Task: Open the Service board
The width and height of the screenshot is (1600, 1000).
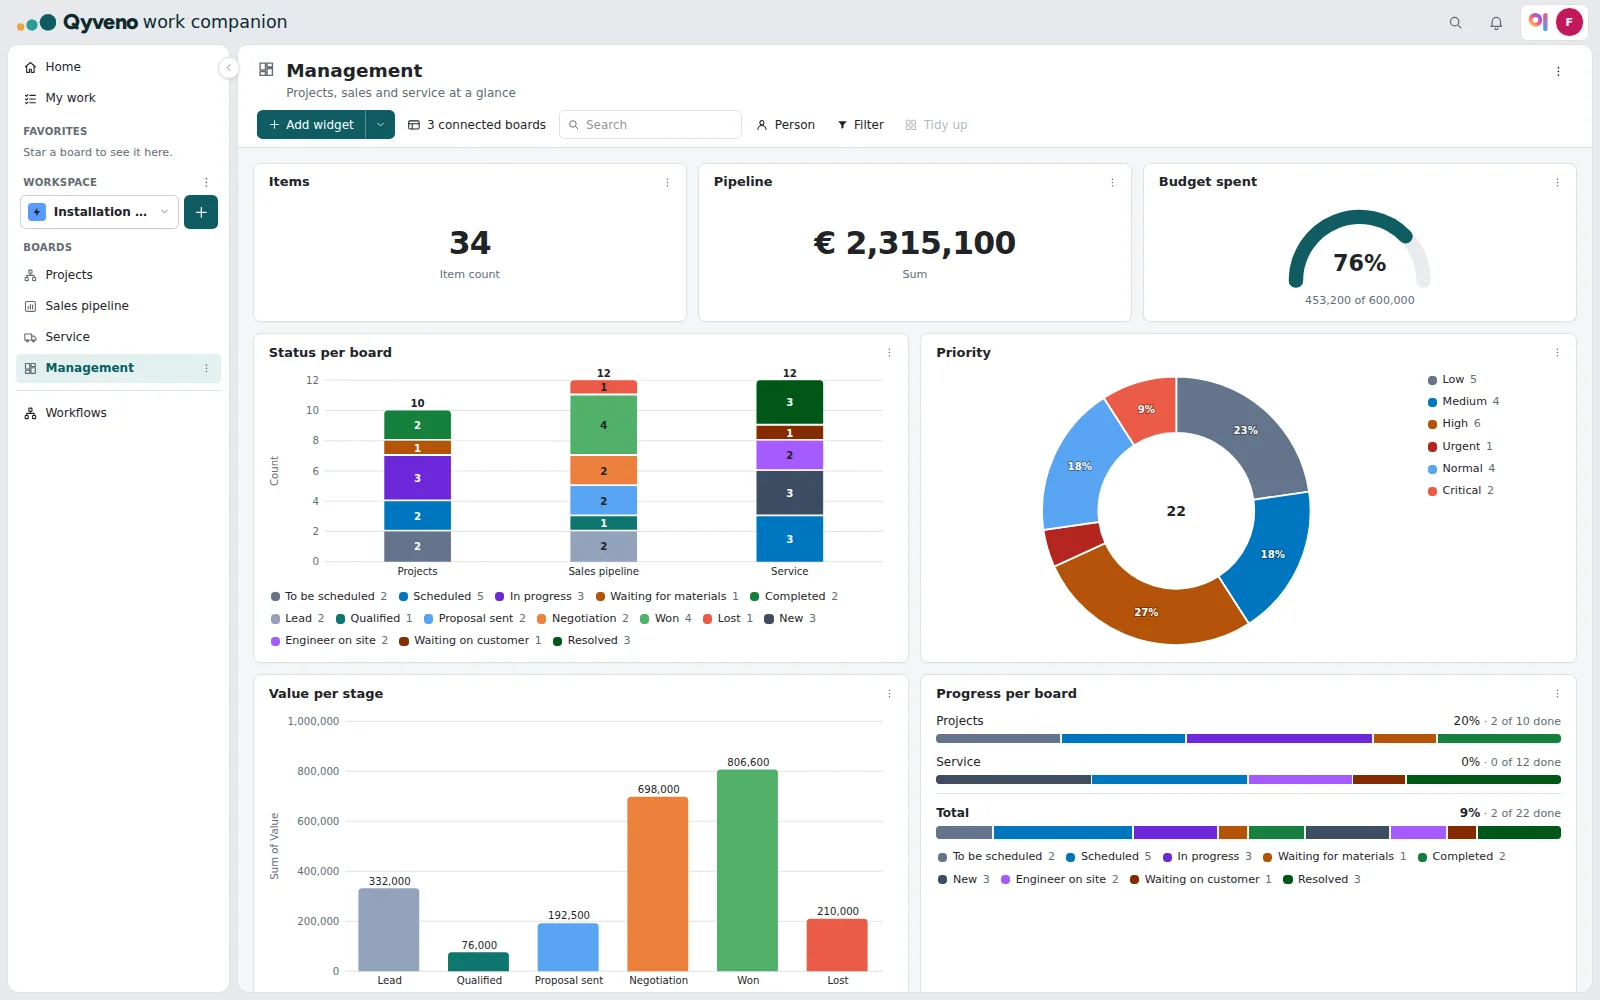Action: [x=118, y=337]
